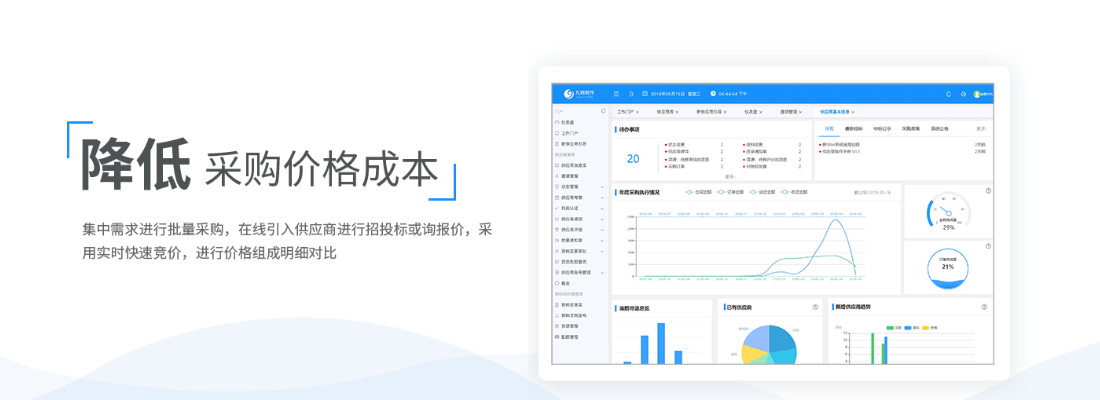Click the lock icon beside the menu toggle
1100x400 pixels.
pos(631,93)
